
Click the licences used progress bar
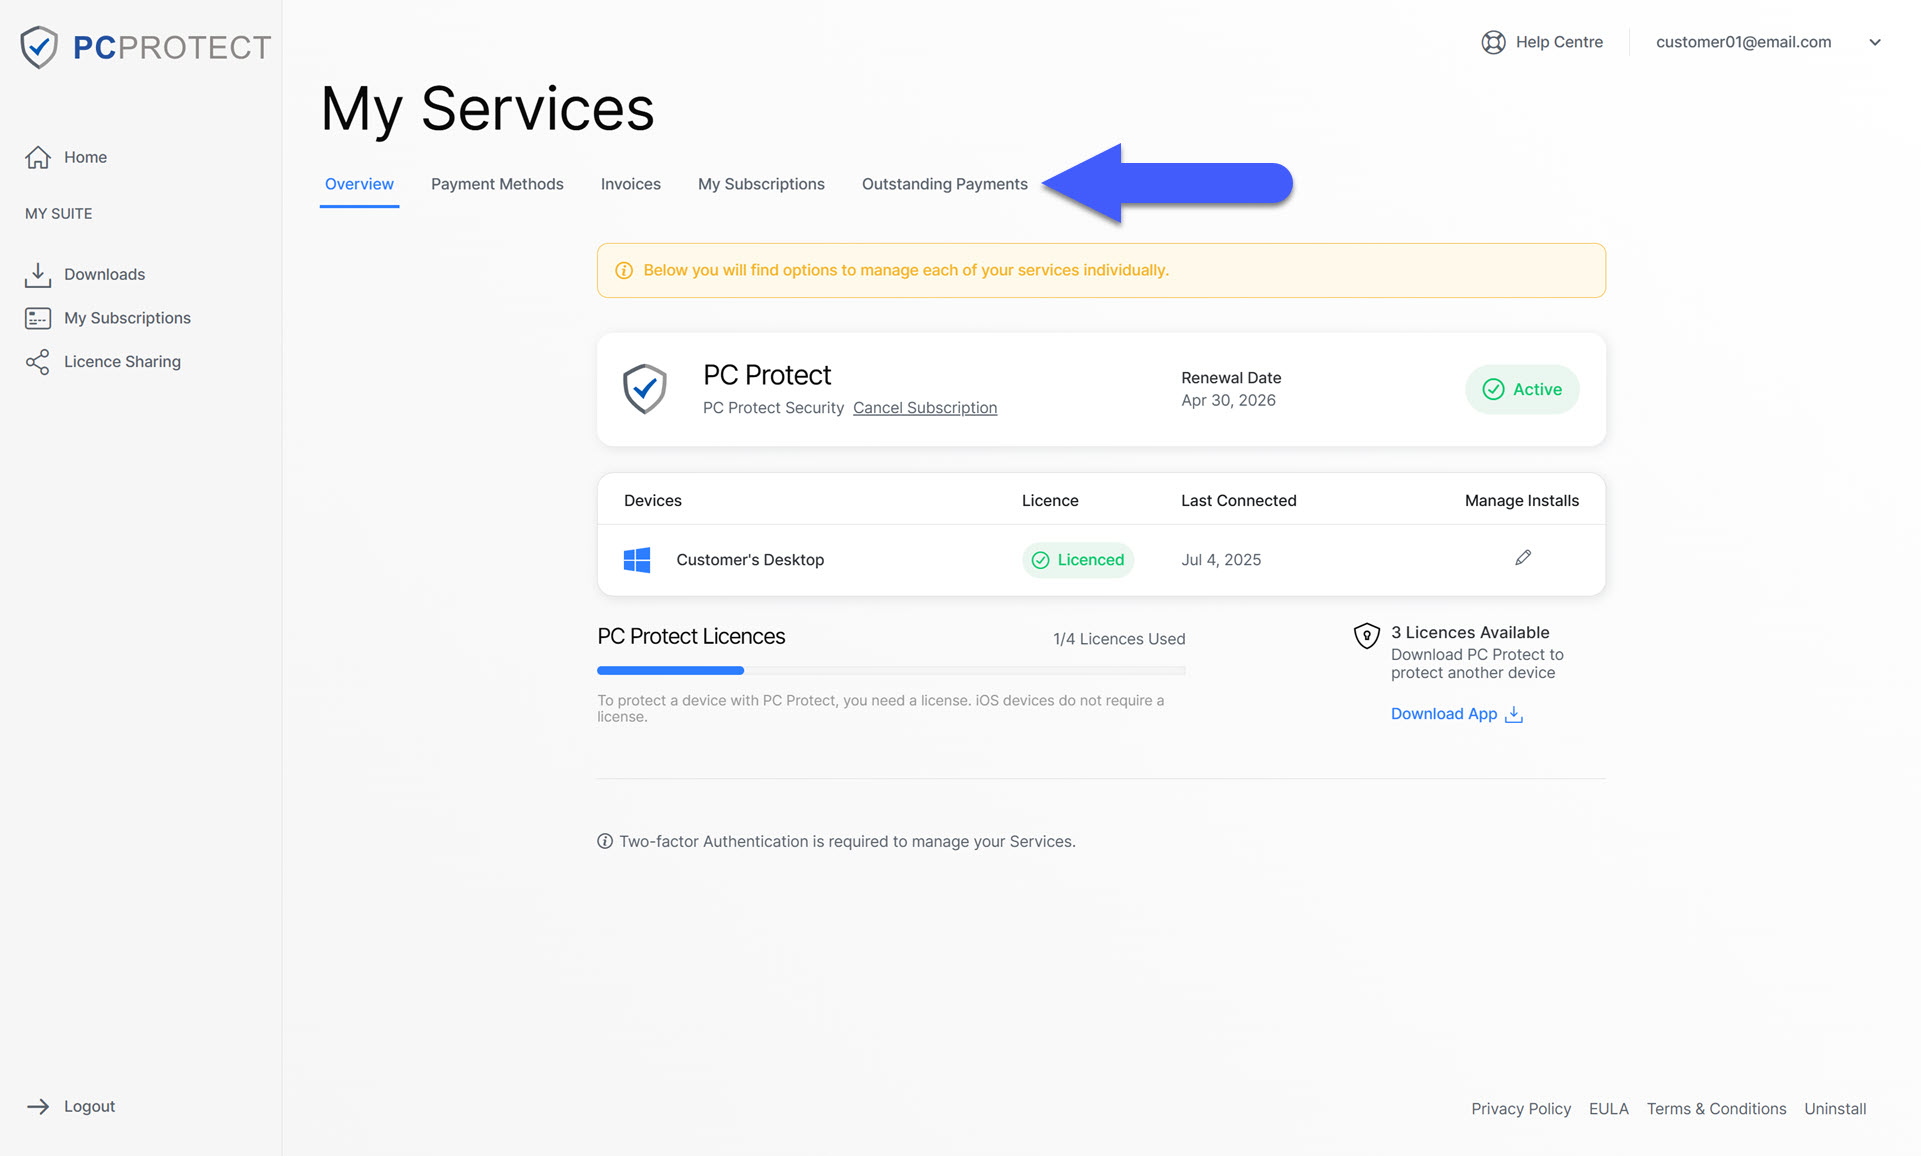891,671
